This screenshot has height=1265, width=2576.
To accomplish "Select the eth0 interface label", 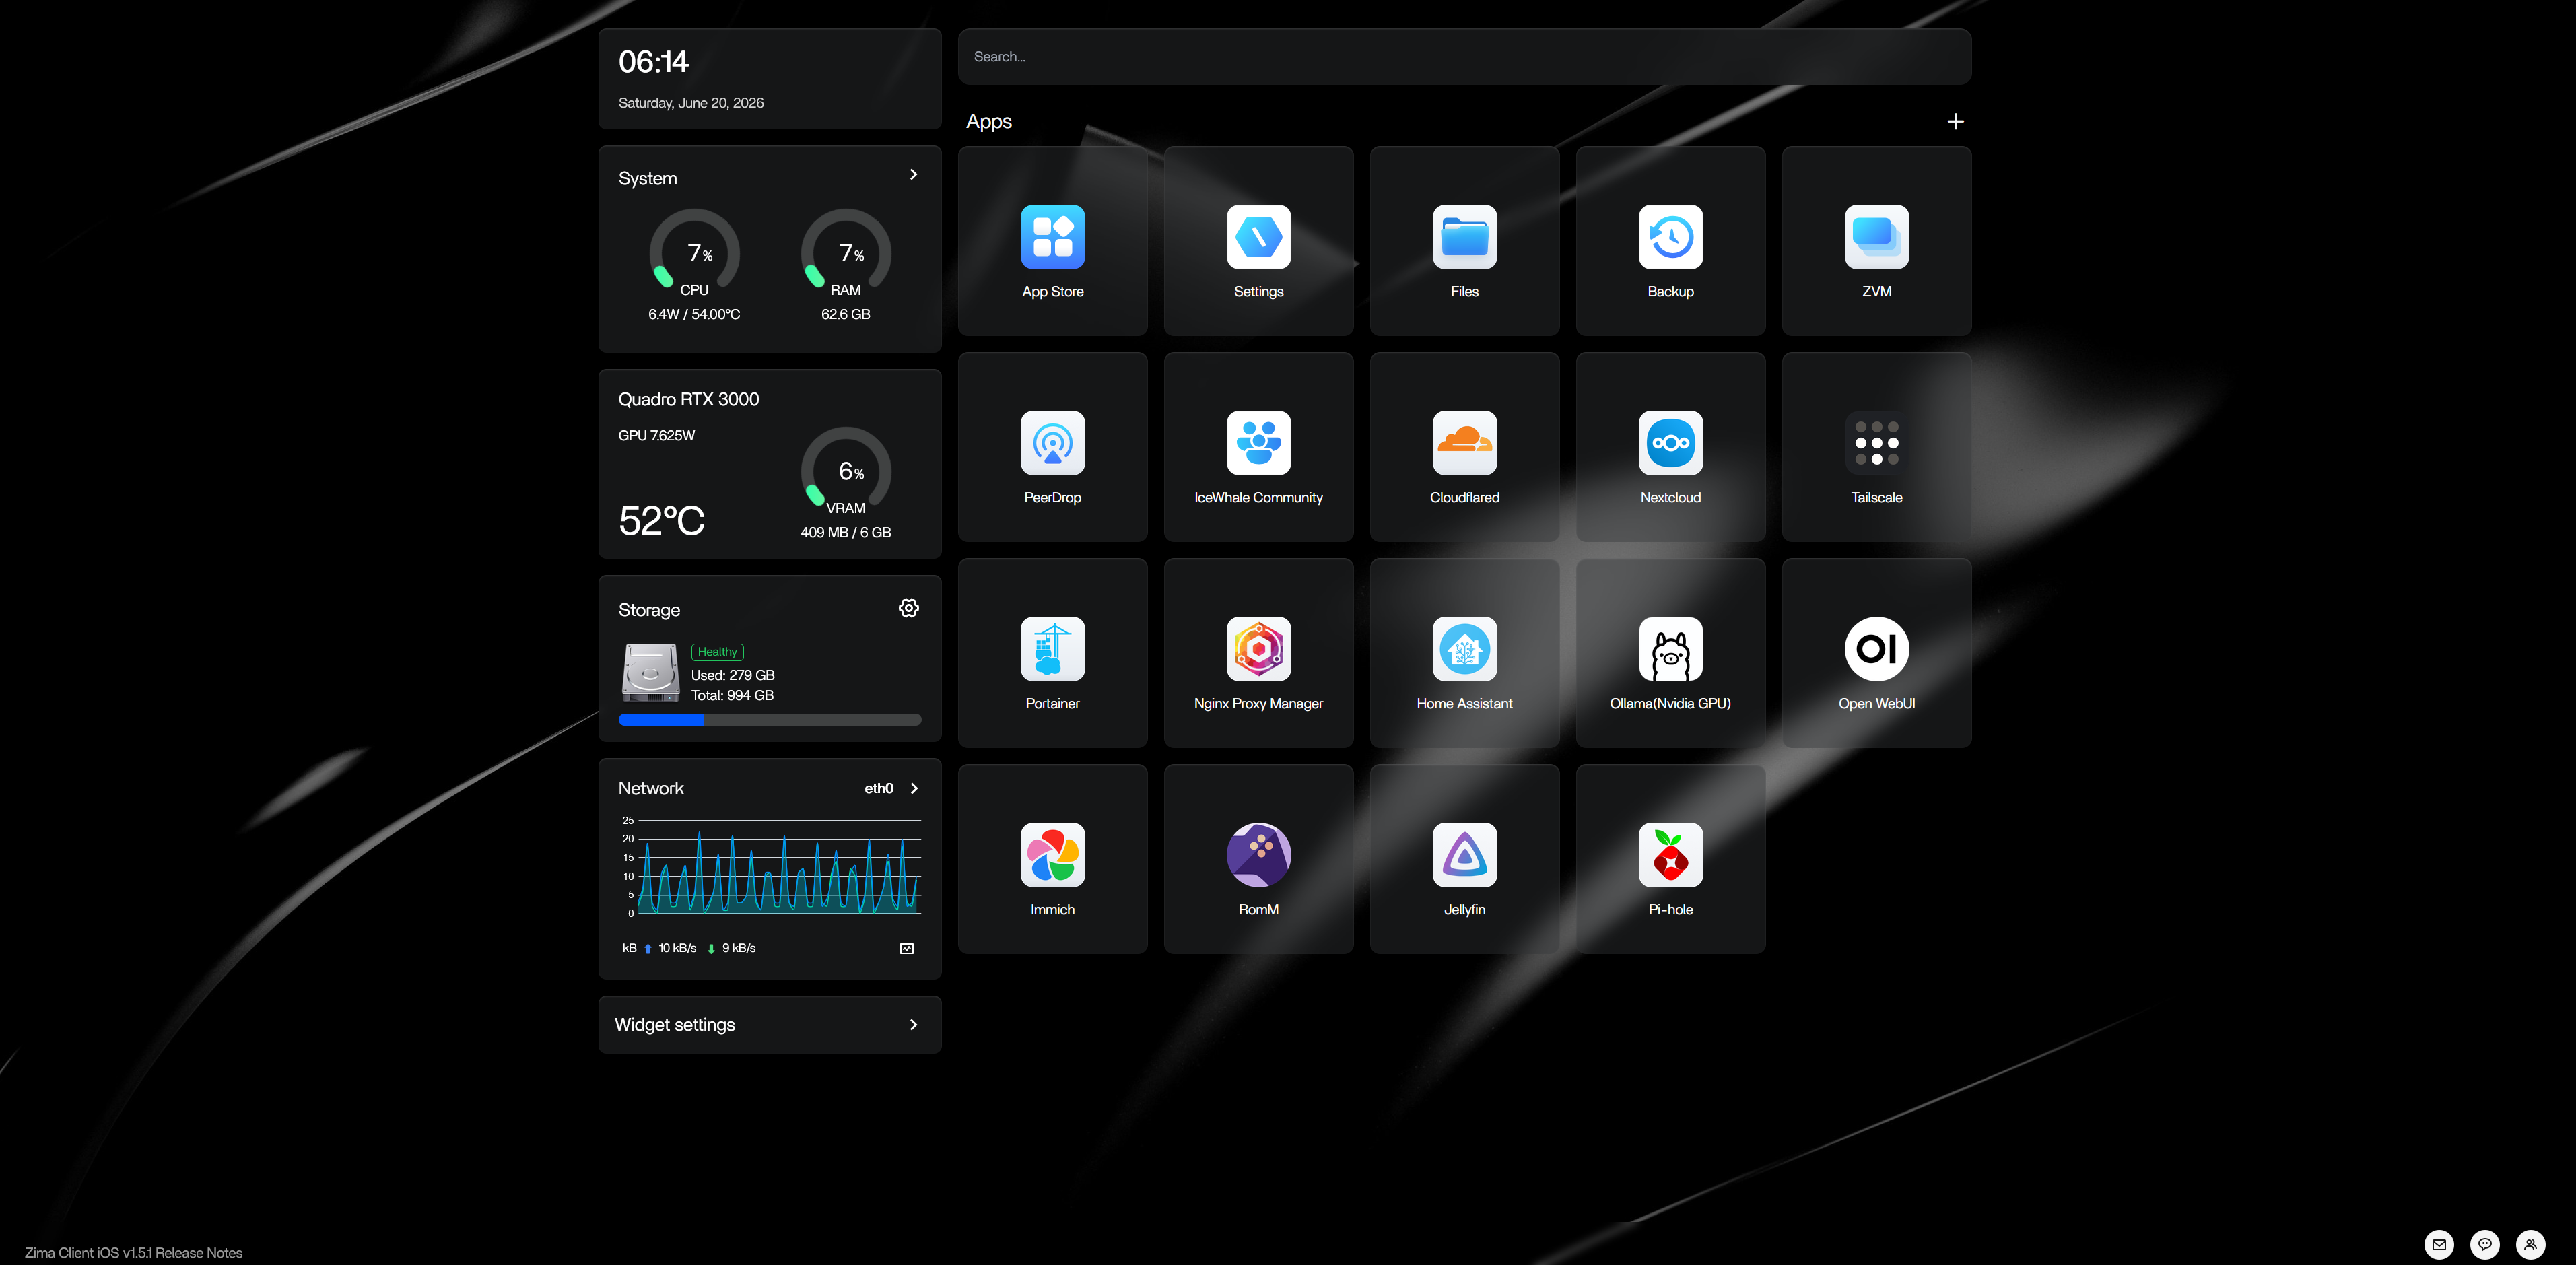I will pyautogui.click(x=878, y=788).
